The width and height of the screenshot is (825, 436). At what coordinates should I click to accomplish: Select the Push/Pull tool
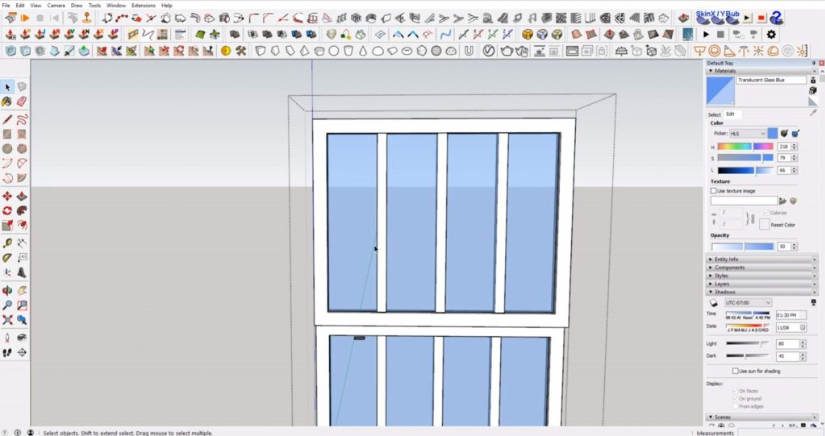[22, 196]
